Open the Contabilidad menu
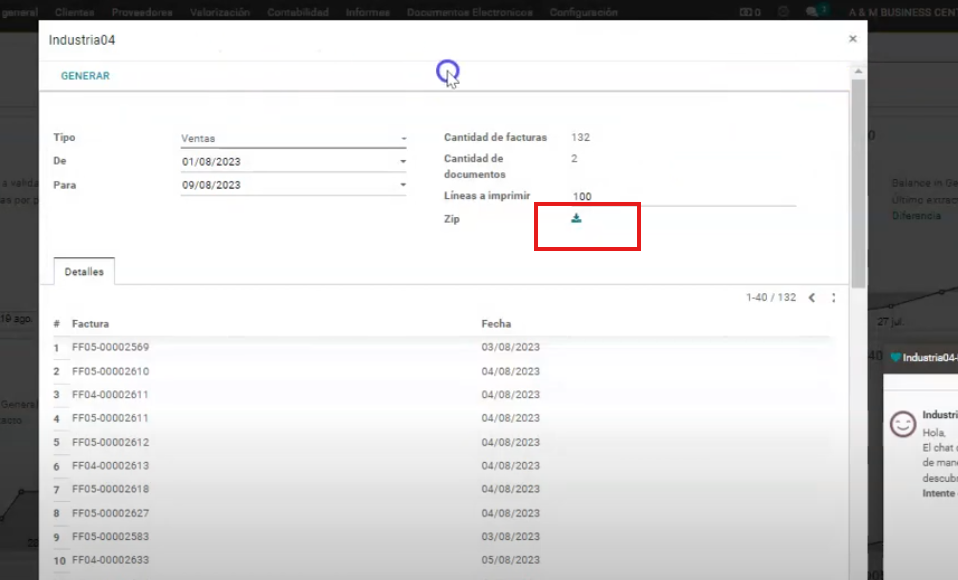The image size is (958, 580). 298,12
